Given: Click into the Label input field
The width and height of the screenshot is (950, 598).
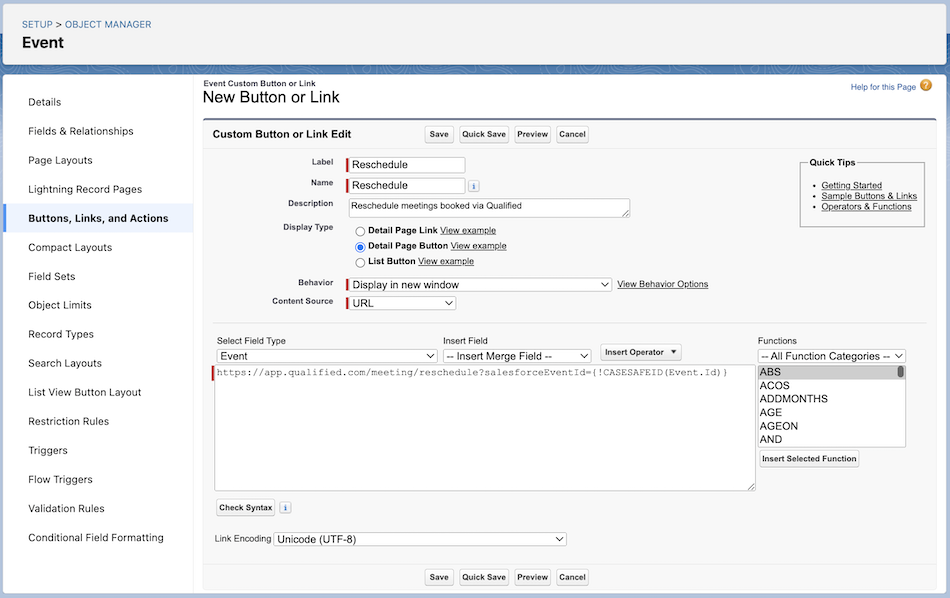Looking at the screenshot, I should pos(407,165).
